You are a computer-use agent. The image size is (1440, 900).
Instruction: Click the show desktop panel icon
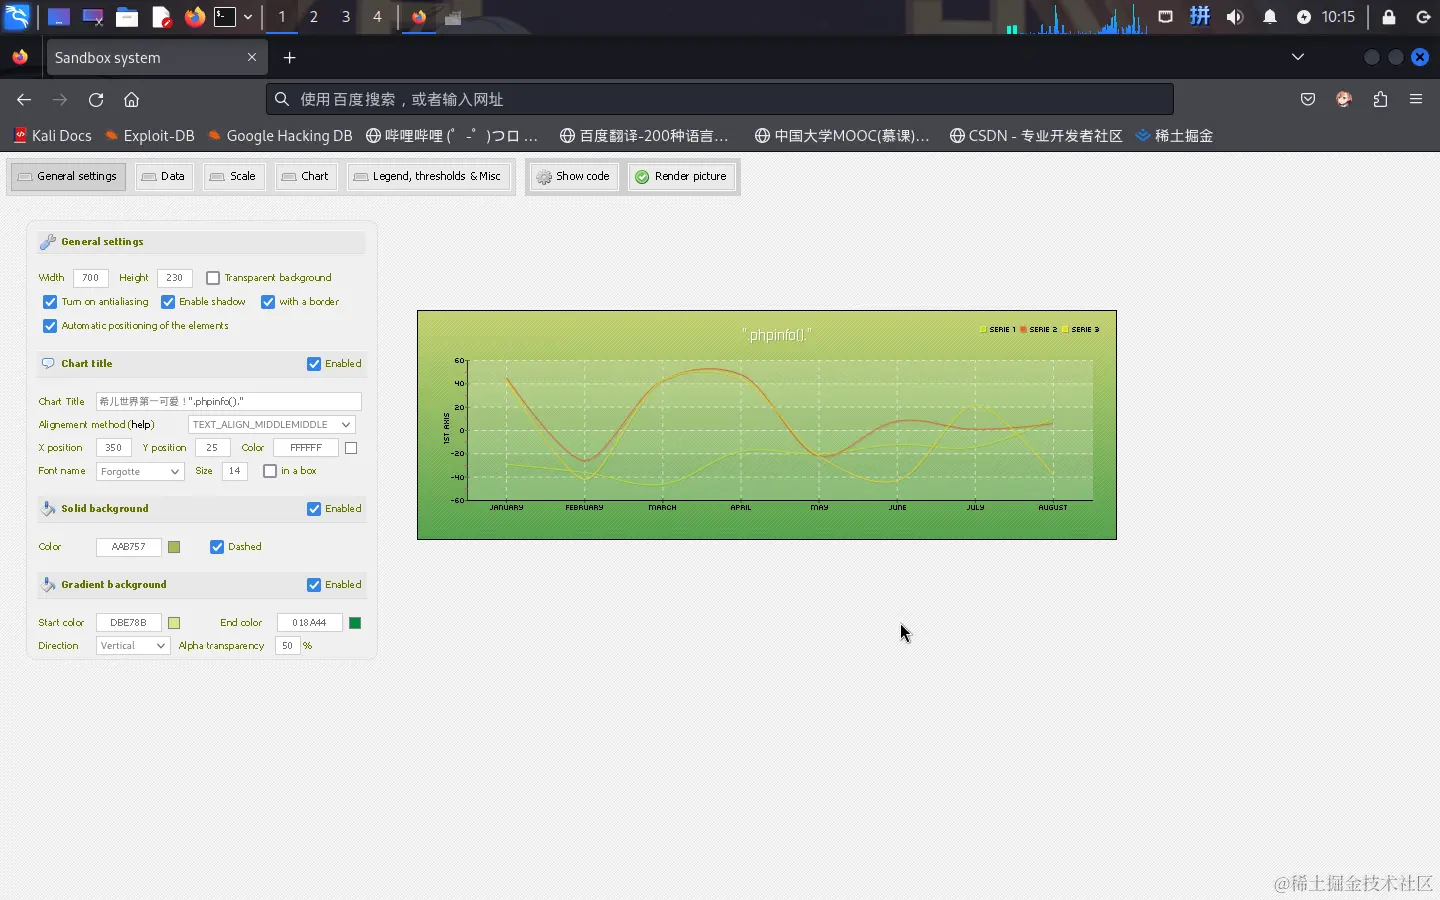coord(59,17)
